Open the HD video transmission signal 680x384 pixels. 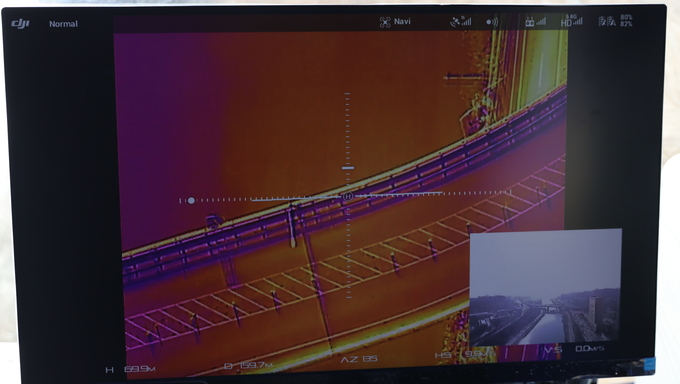pos(572,20)
